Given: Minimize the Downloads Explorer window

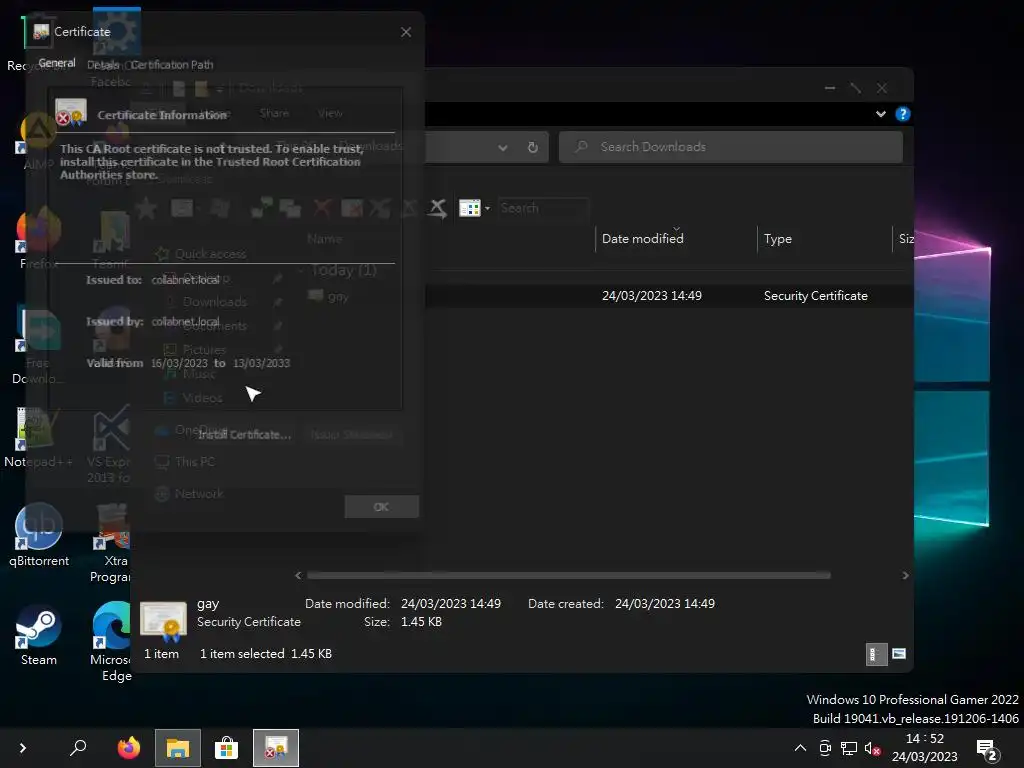Looking at the screenshot, I should coord(829,88).
